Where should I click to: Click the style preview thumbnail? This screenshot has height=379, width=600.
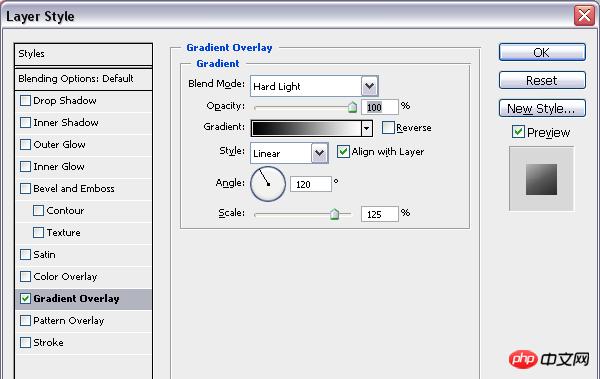(x=541, y=179)
